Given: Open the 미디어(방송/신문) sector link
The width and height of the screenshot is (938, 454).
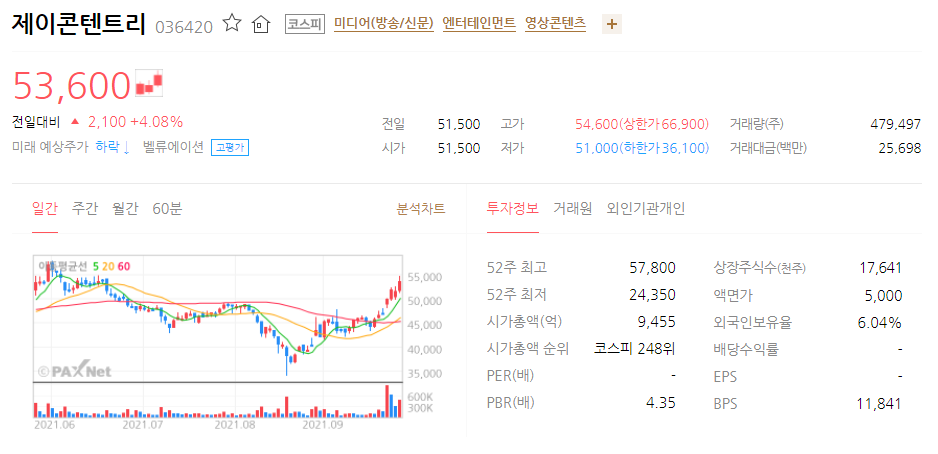Looking at the screenshot, I should point(383,24).
